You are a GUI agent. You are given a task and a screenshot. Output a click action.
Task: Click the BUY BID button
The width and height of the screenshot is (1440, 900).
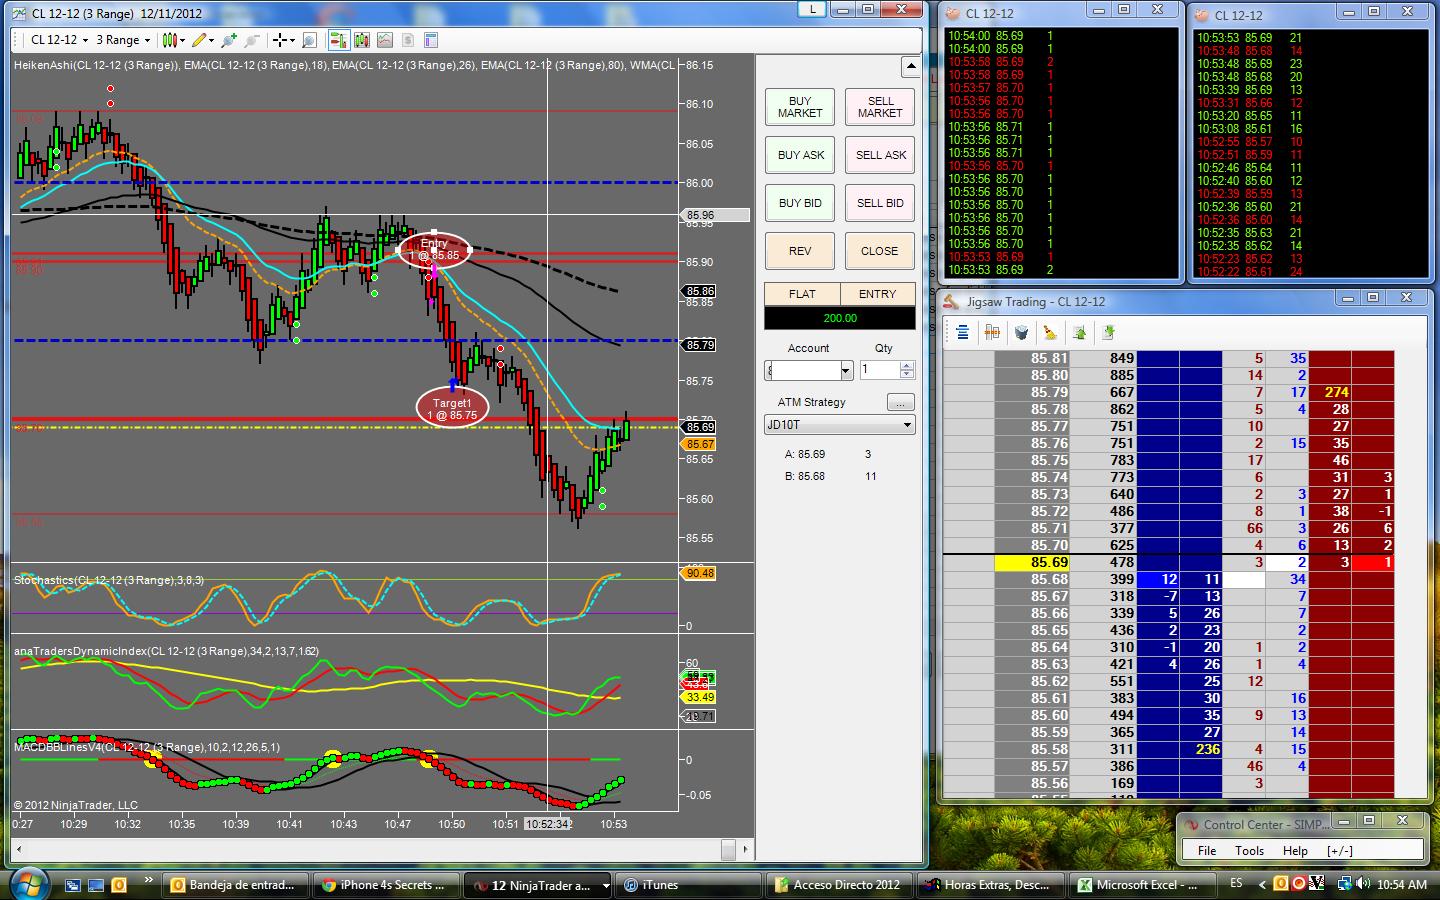click(x=800, y=203)
